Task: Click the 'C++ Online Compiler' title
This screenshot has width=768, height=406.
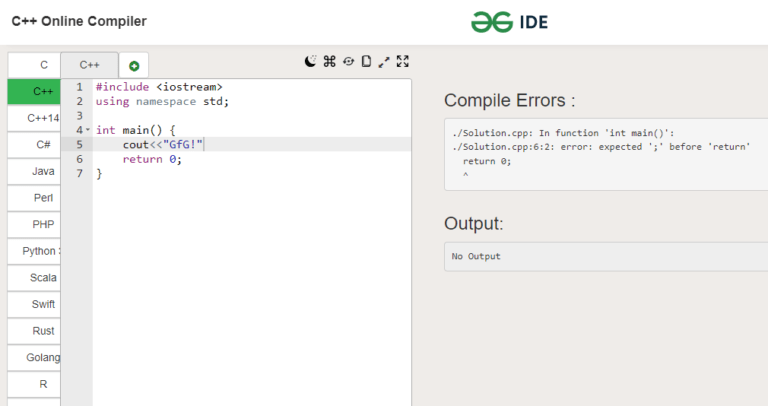Action: 79,21
